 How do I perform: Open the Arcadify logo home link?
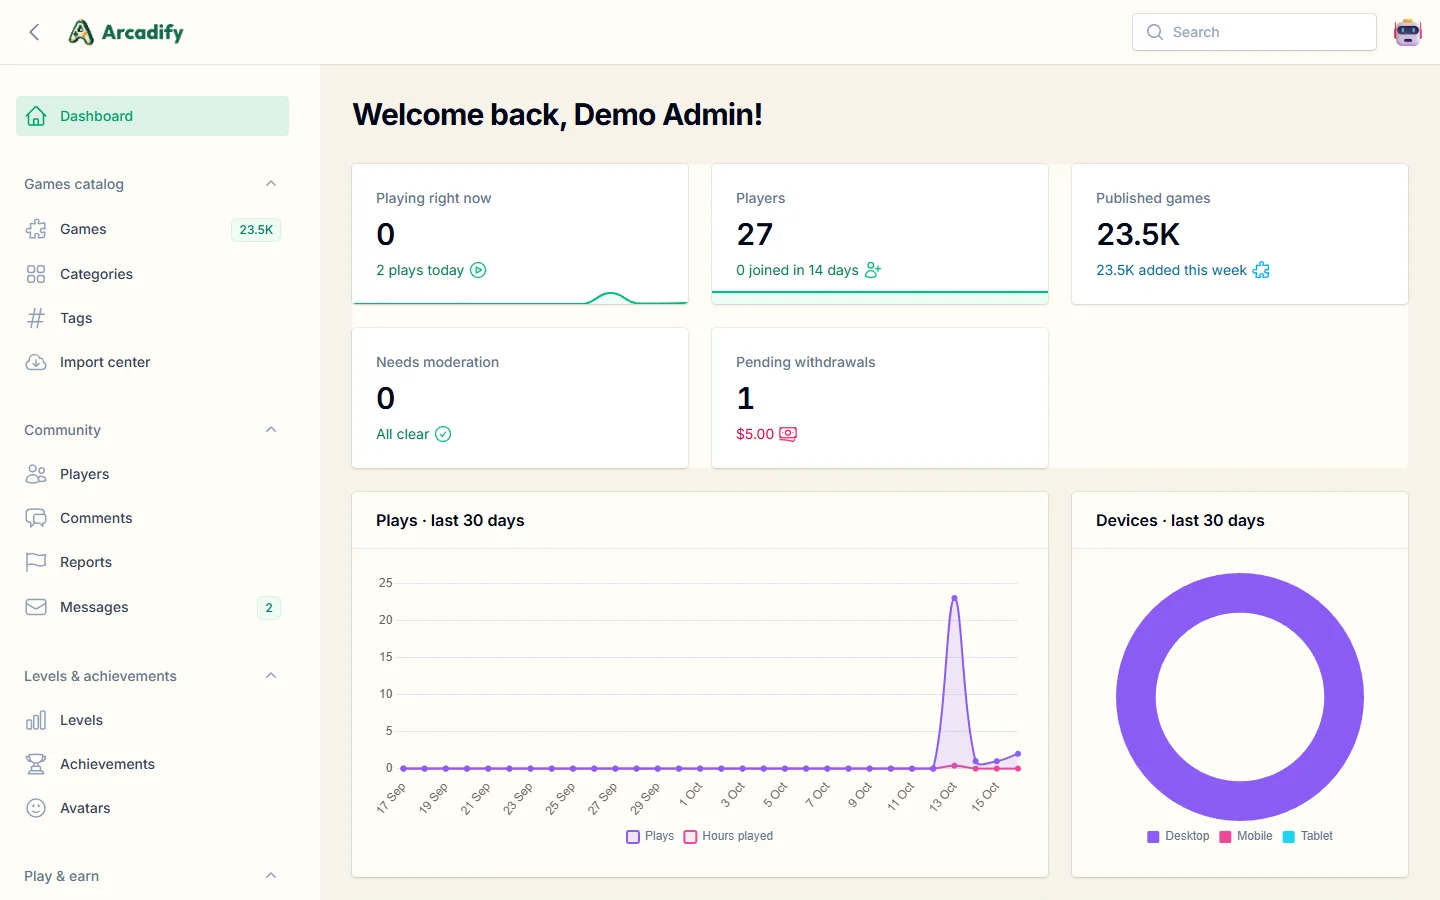pyautogui.click(x=126, y=32)
